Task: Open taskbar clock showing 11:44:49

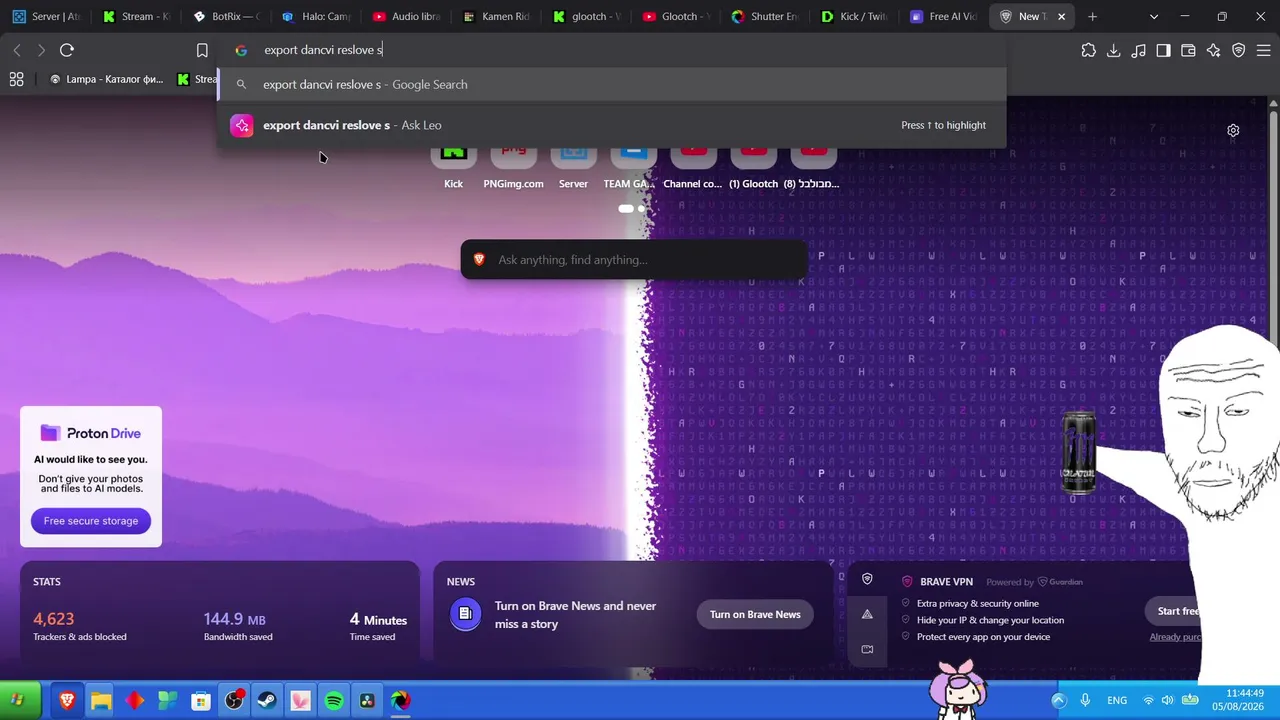Action: (x=1240, y=700)
